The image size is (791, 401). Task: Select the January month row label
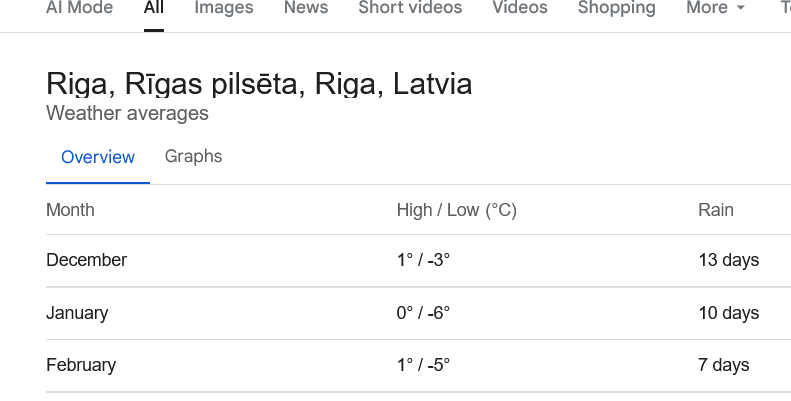(77, 313)
